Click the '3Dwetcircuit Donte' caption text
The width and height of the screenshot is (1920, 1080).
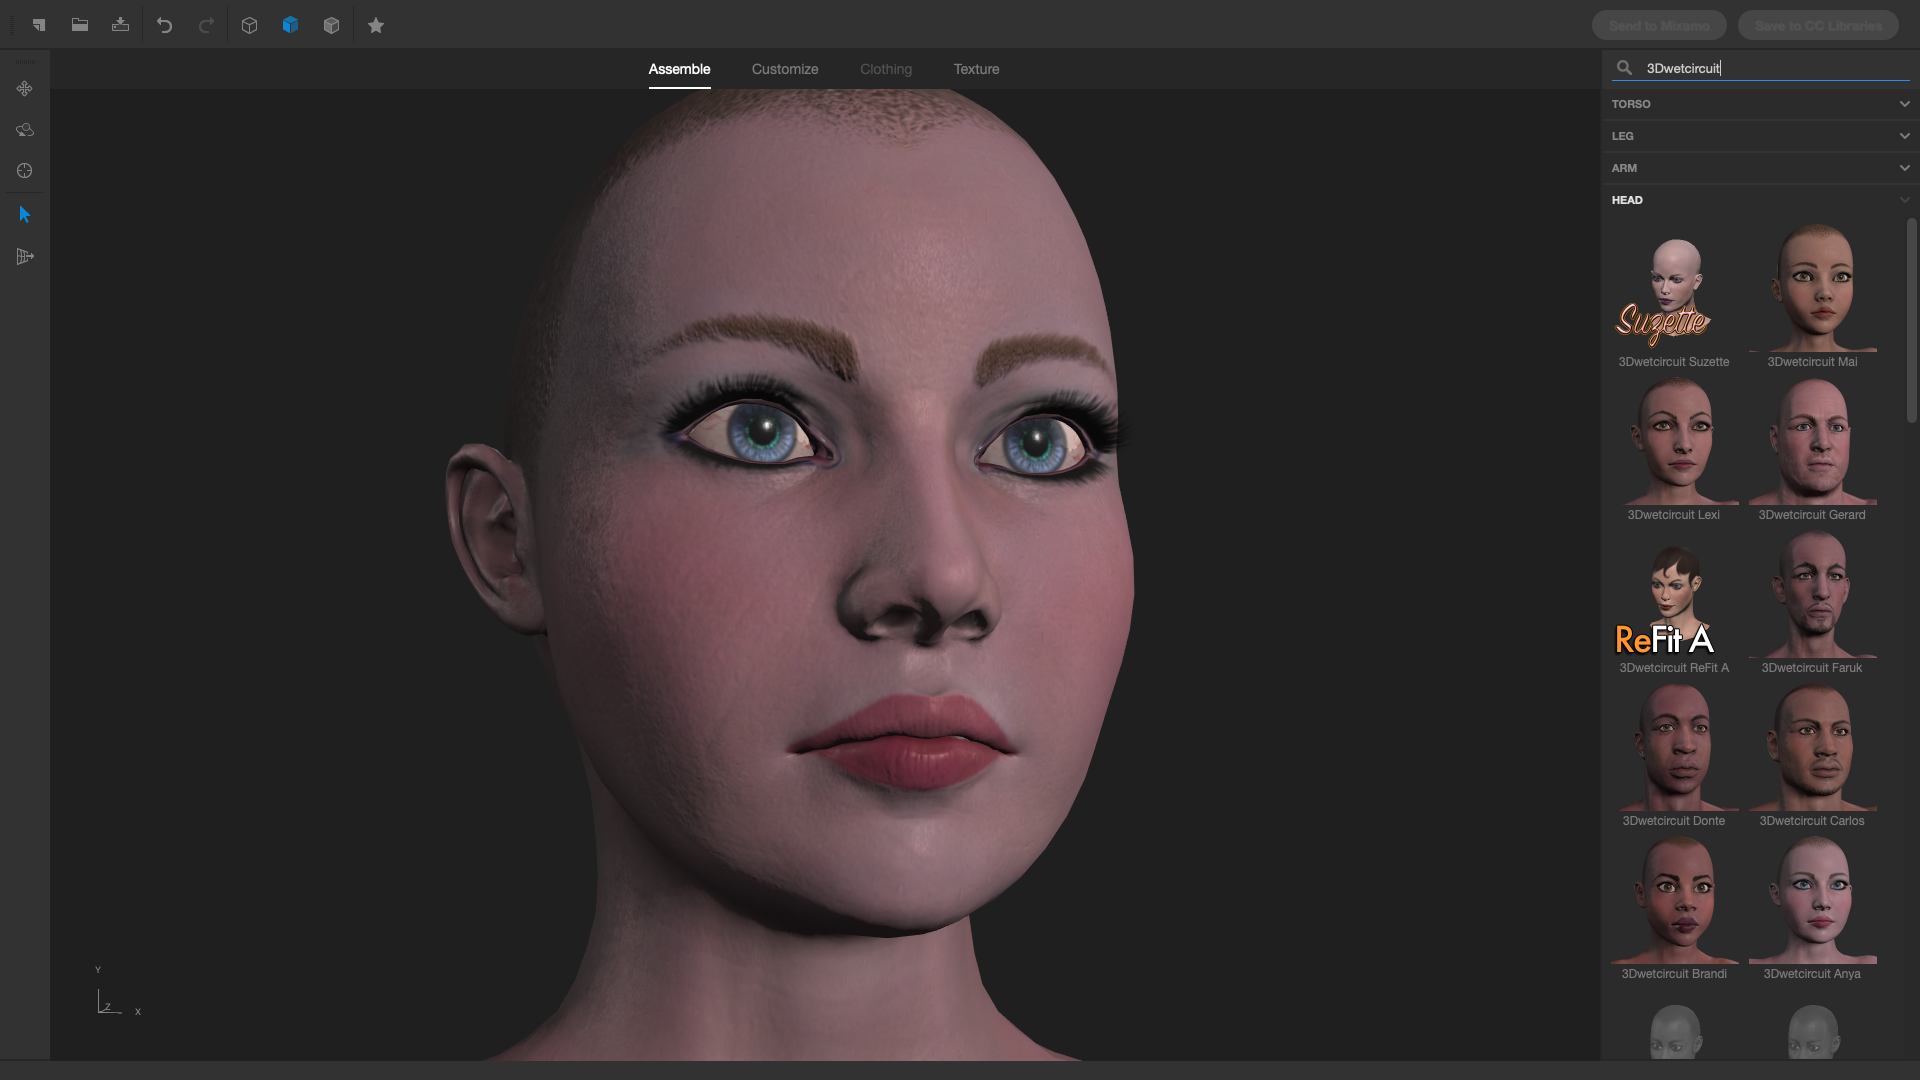coord(1674,821)
